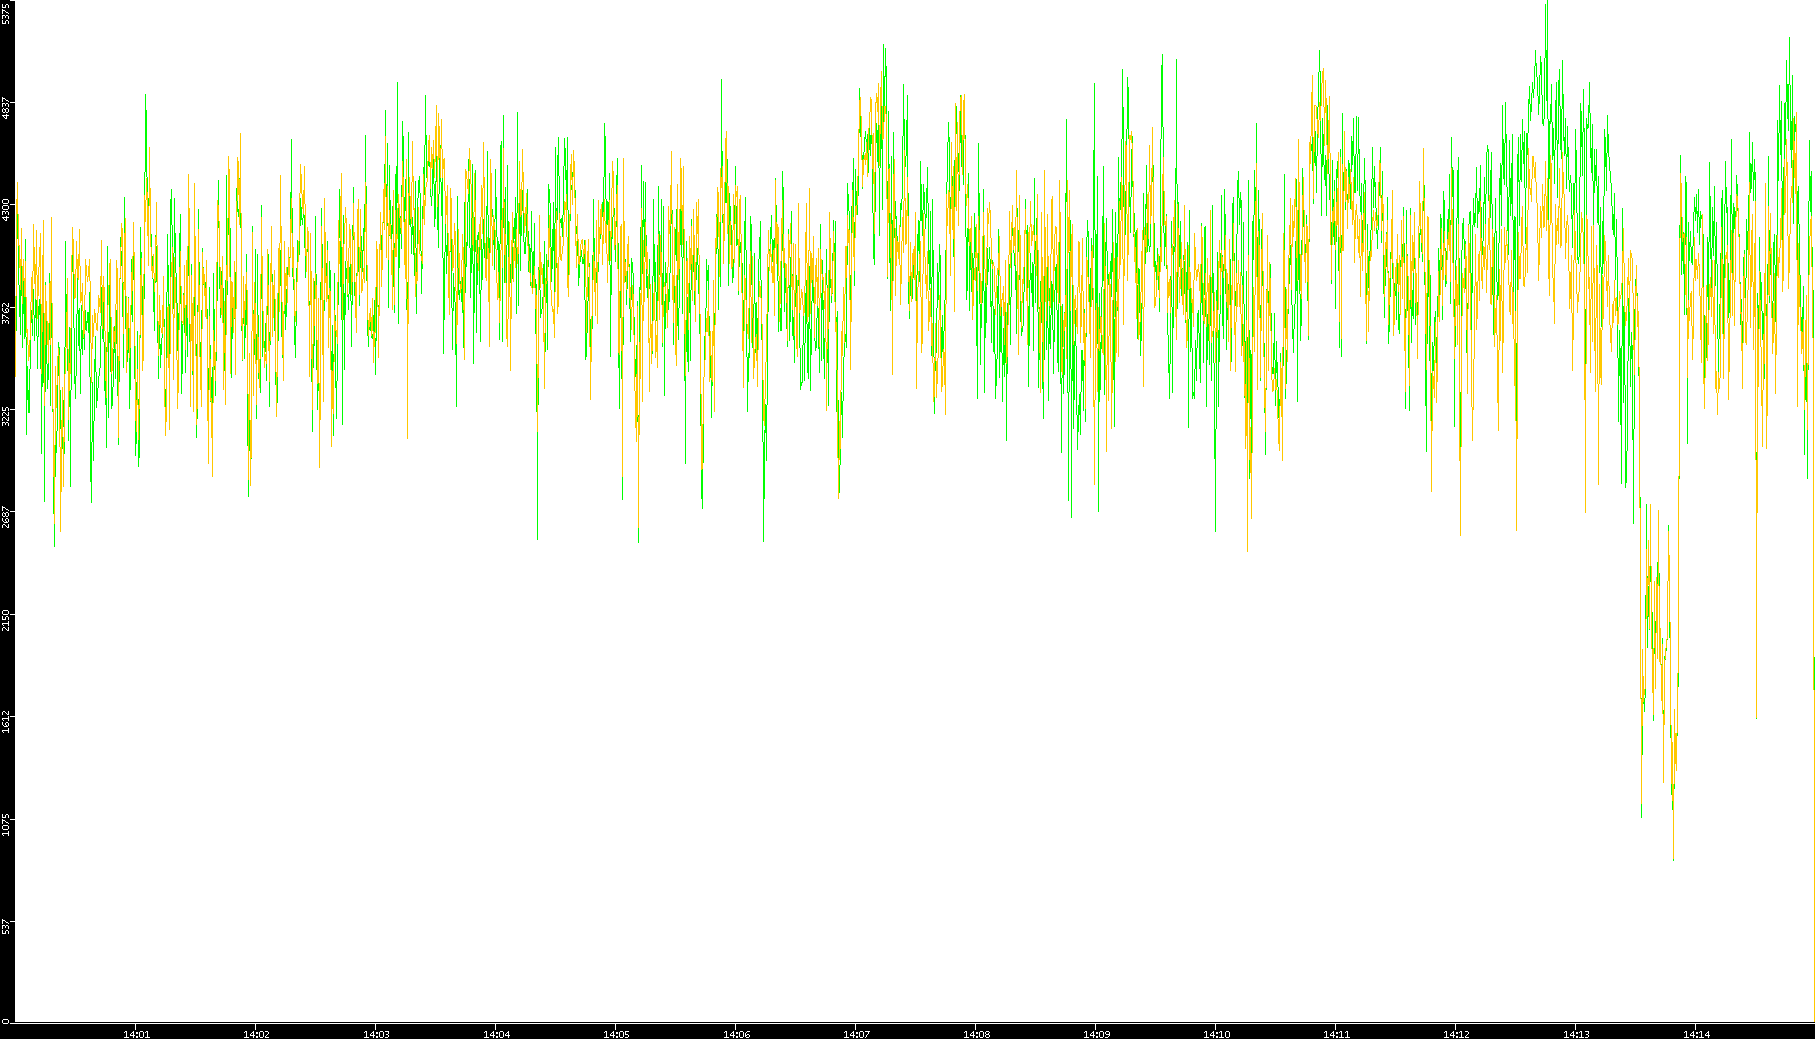
Task: Select the 14:02 tick on time axis
Action: [256, 1033]
